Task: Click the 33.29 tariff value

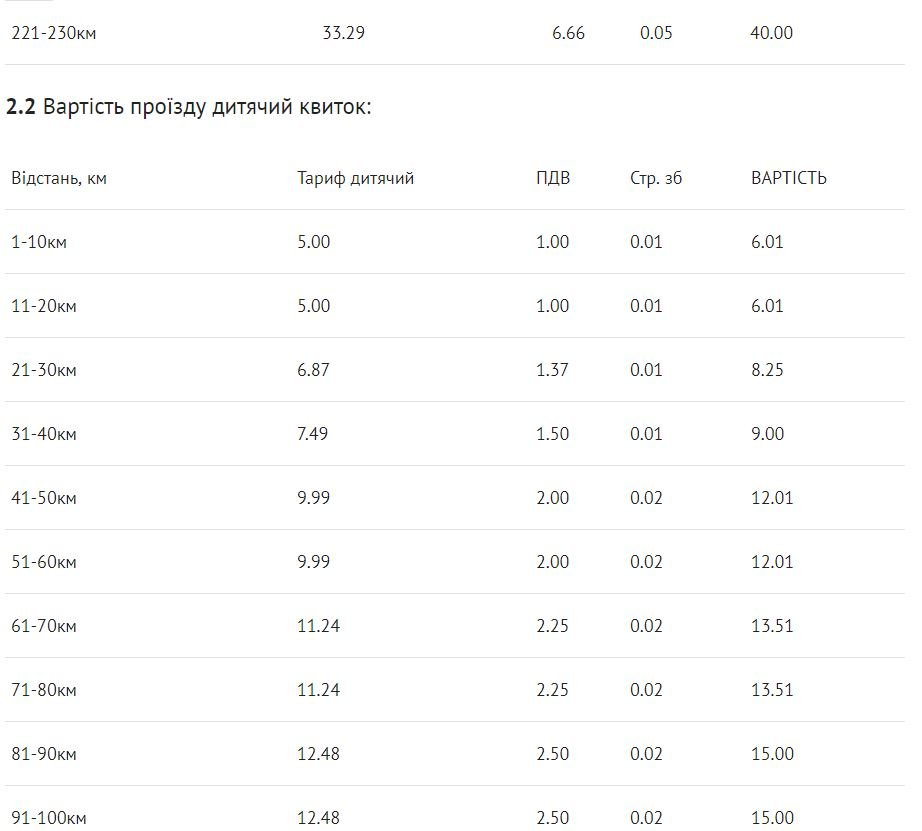Action: 343,33
